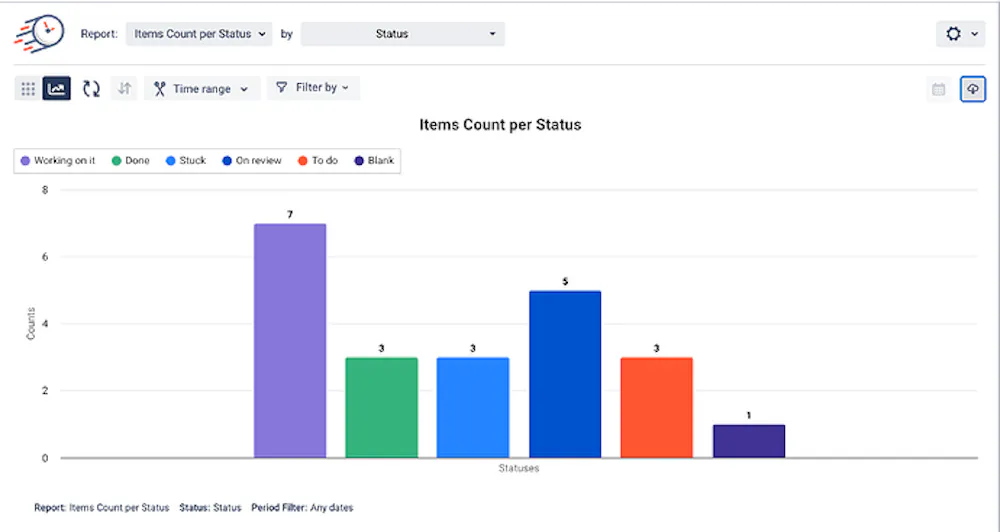This screenshot has width=1000, height=532.
Task: Open the Time range dropdown
Action: pyautogui.click(x=202, y=89)
